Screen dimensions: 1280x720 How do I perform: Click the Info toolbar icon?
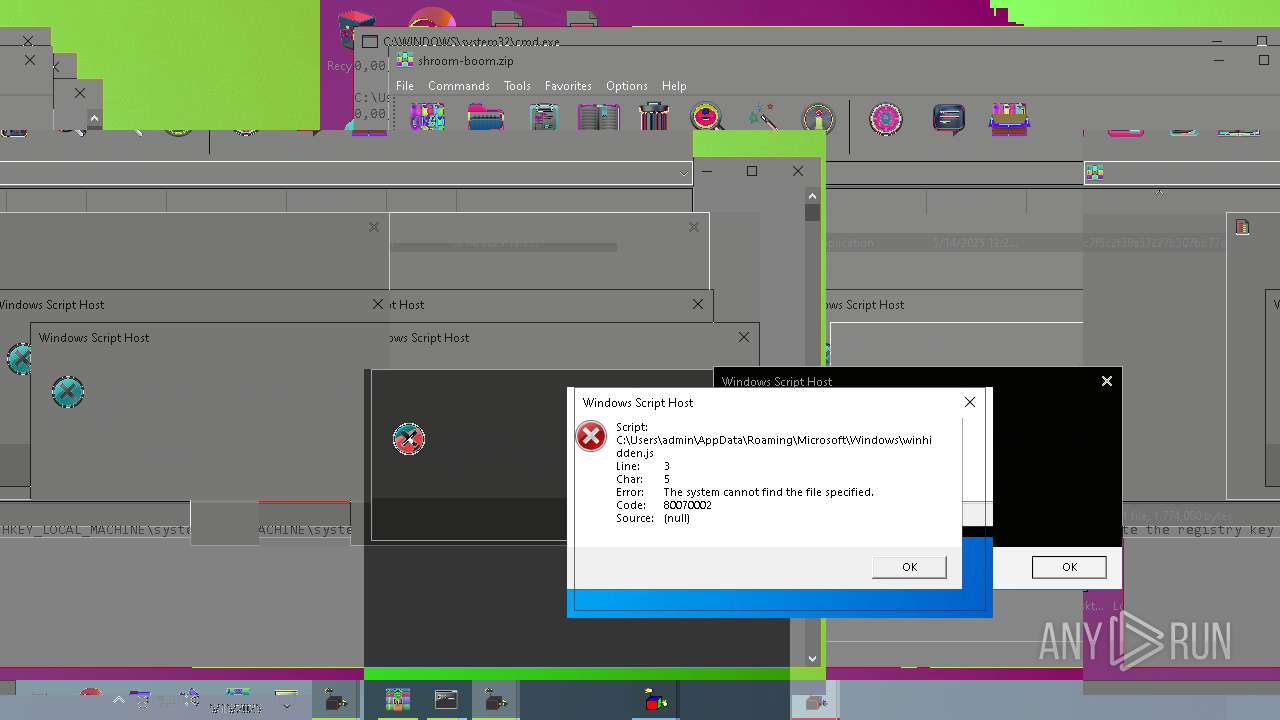818,118
